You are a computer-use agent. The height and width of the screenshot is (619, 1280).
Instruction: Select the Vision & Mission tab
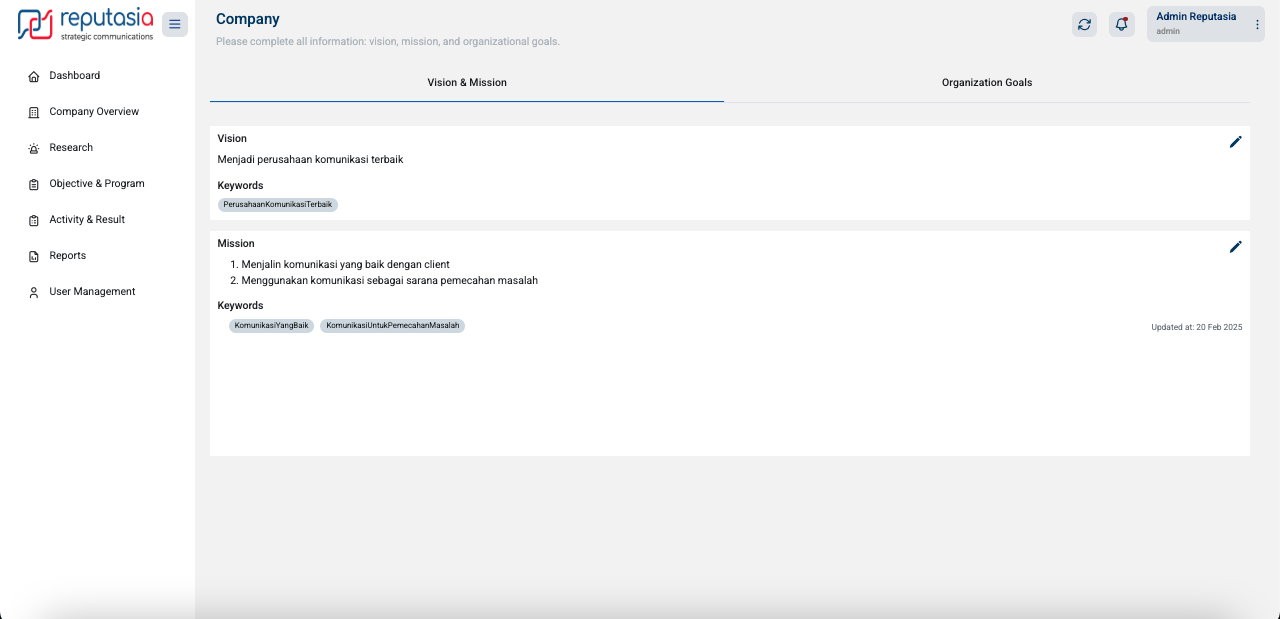[x=467, y=82]
